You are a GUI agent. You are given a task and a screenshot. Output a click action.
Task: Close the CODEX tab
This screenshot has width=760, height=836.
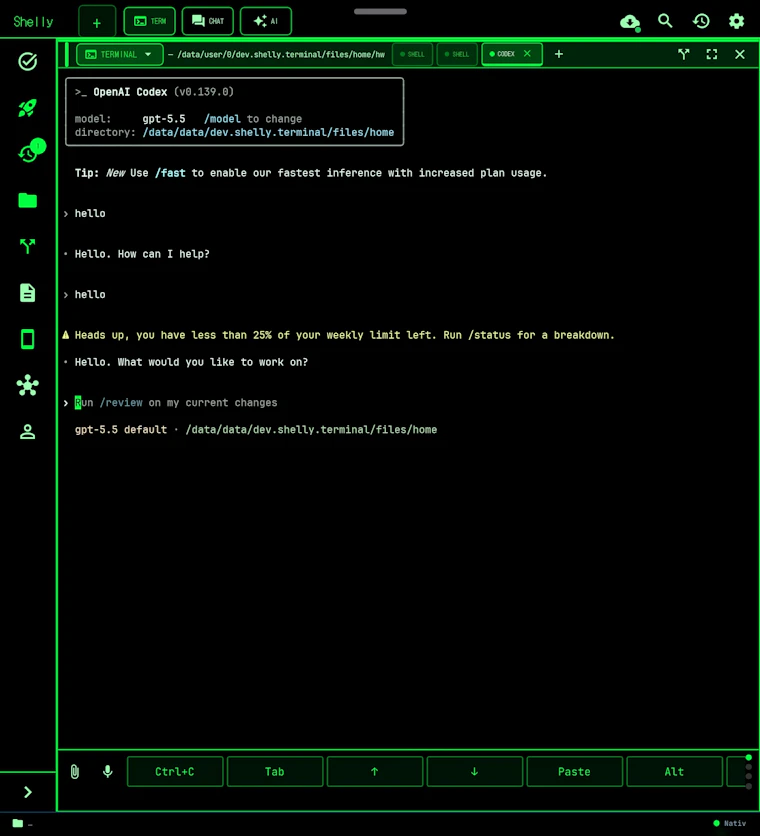tap(527, 53)
